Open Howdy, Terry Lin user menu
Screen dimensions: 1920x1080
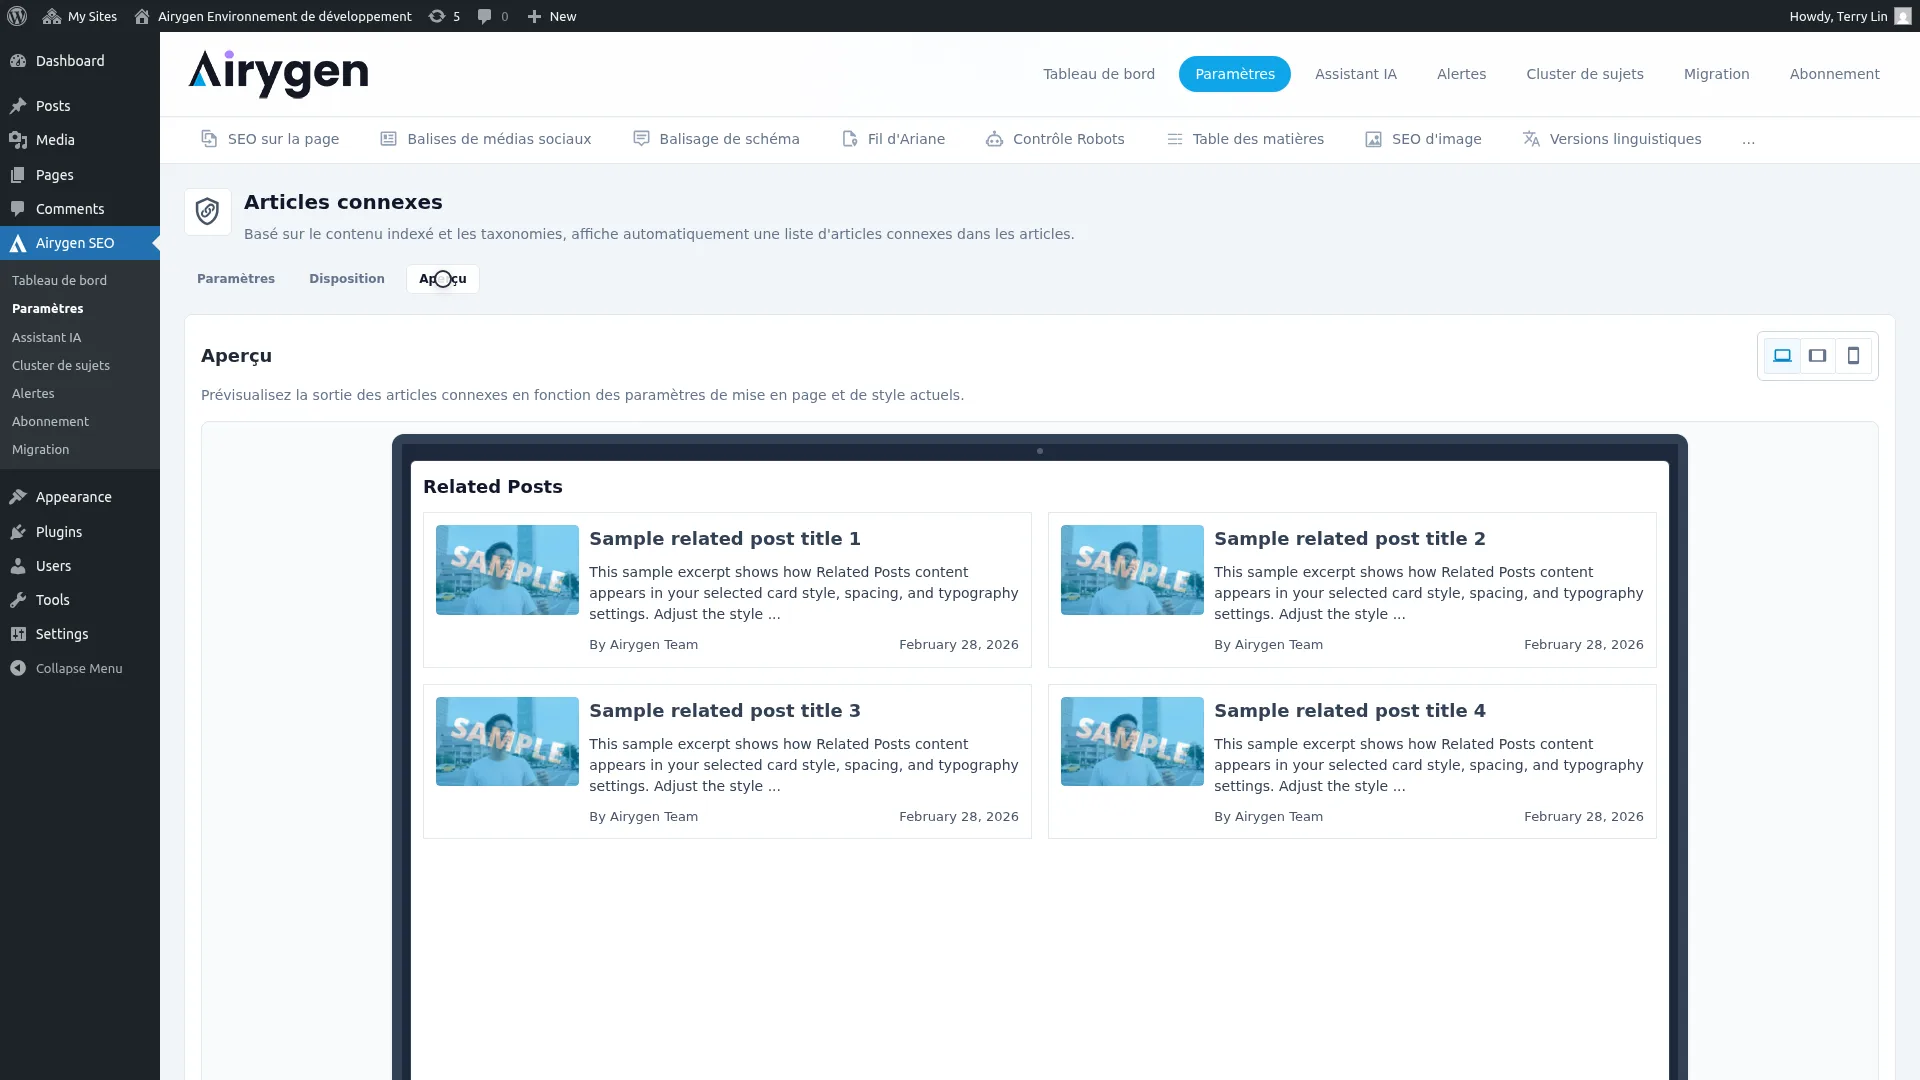(1850, 16)
